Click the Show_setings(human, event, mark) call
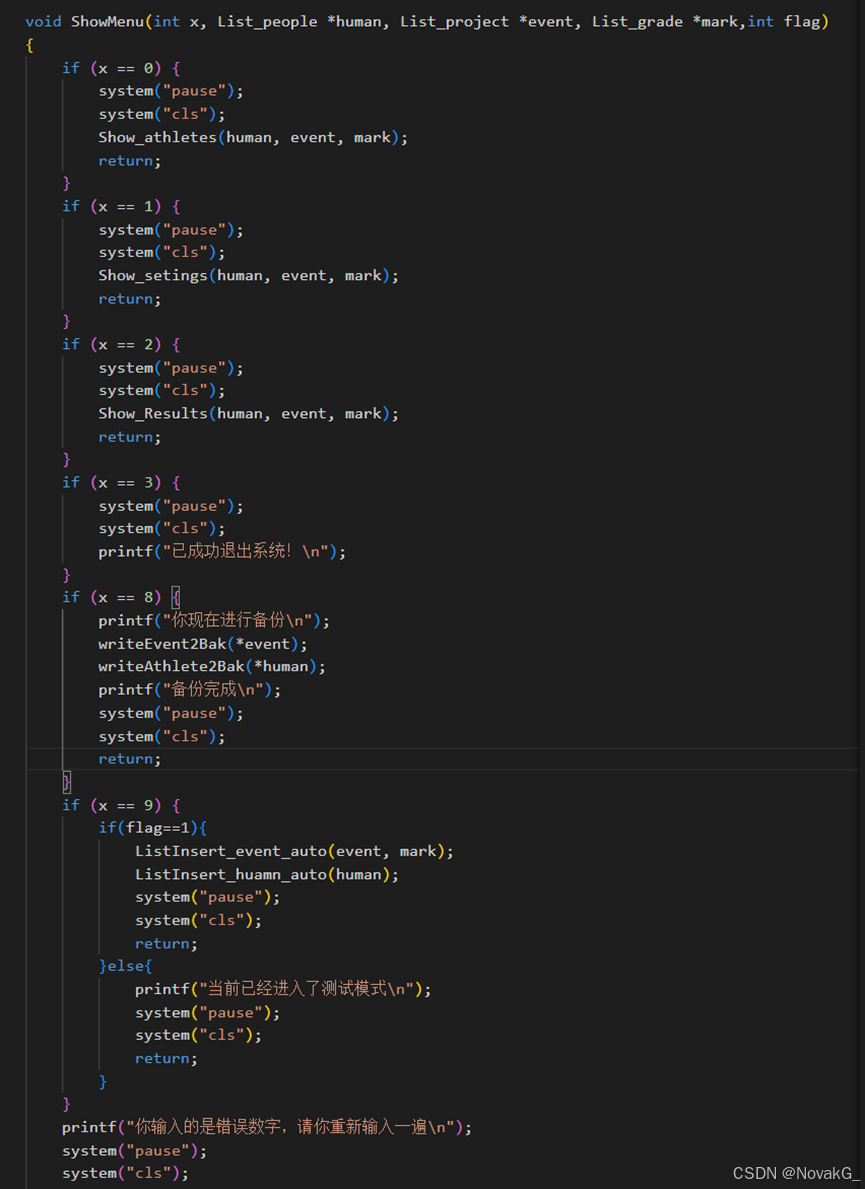 click(x=249, y=275)
